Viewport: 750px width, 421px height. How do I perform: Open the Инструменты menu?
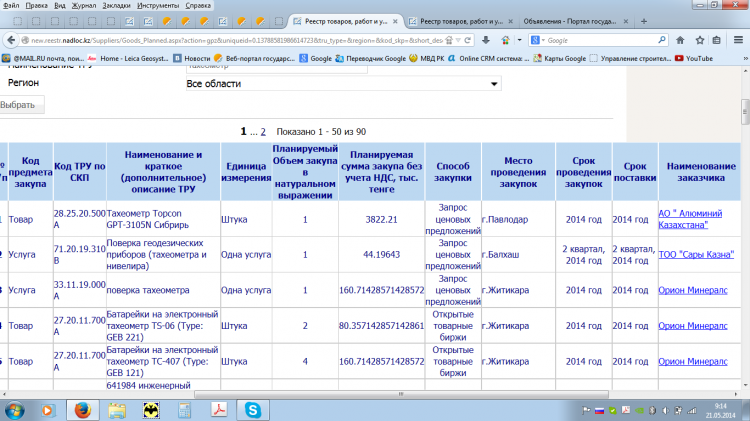152,5
